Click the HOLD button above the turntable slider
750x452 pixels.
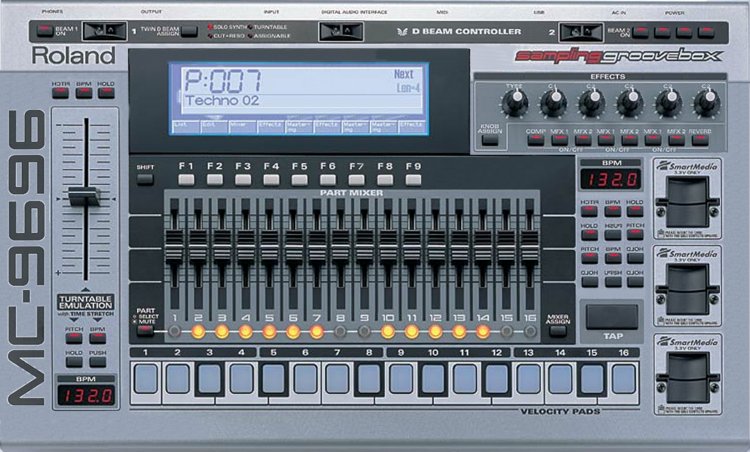coord(106,93)
